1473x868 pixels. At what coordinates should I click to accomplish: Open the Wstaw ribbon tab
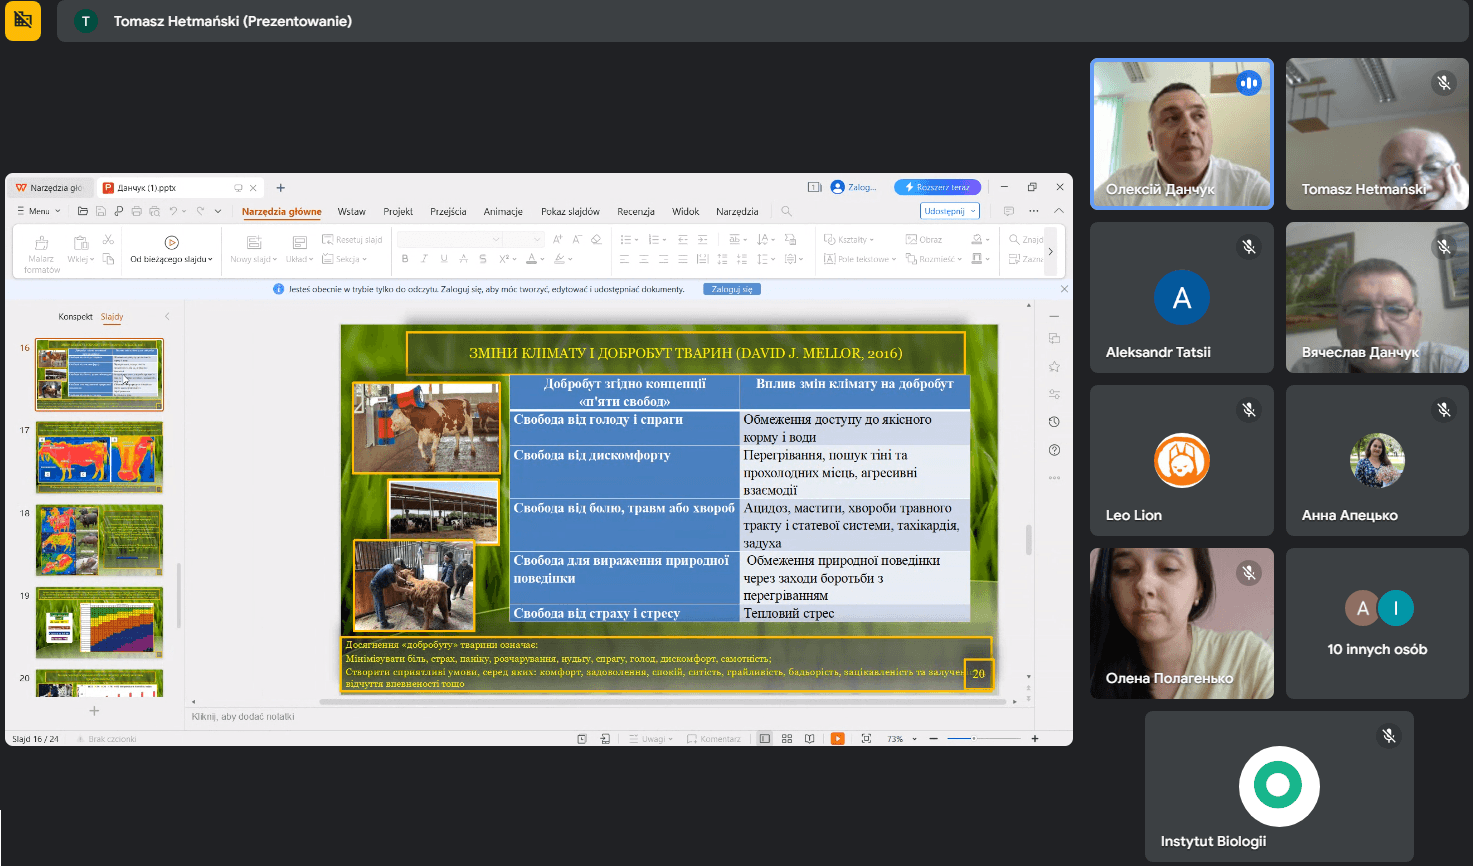point(351,211)
